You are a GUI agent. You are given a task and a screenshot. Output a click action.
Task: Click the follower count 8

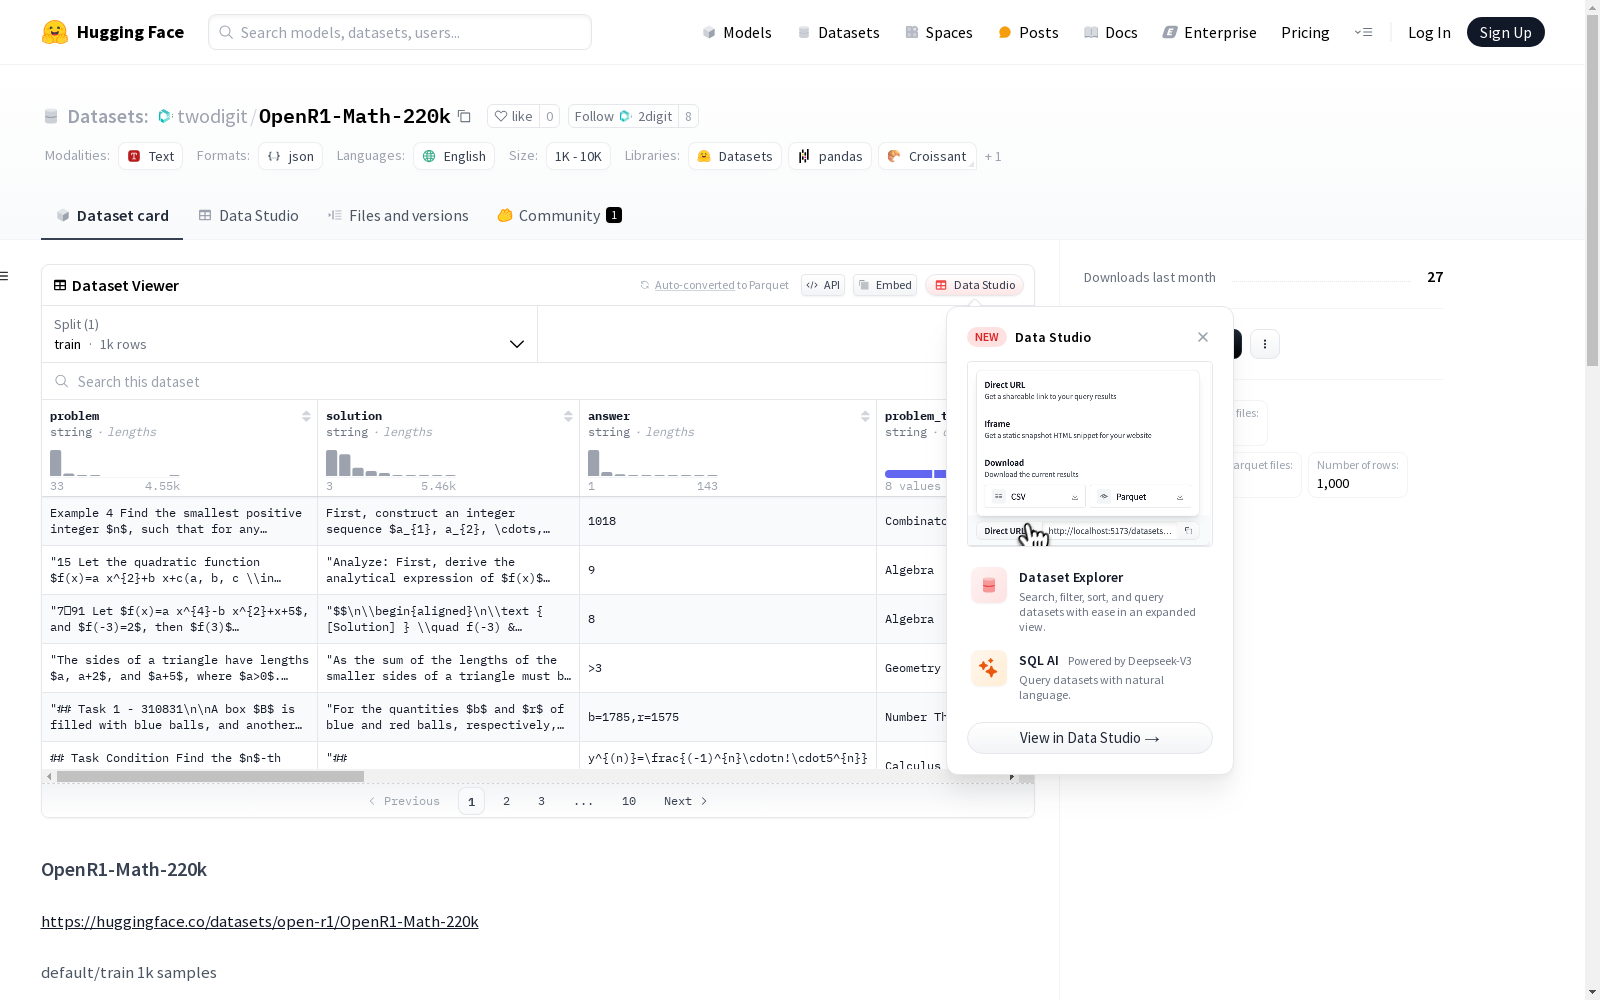688,116
